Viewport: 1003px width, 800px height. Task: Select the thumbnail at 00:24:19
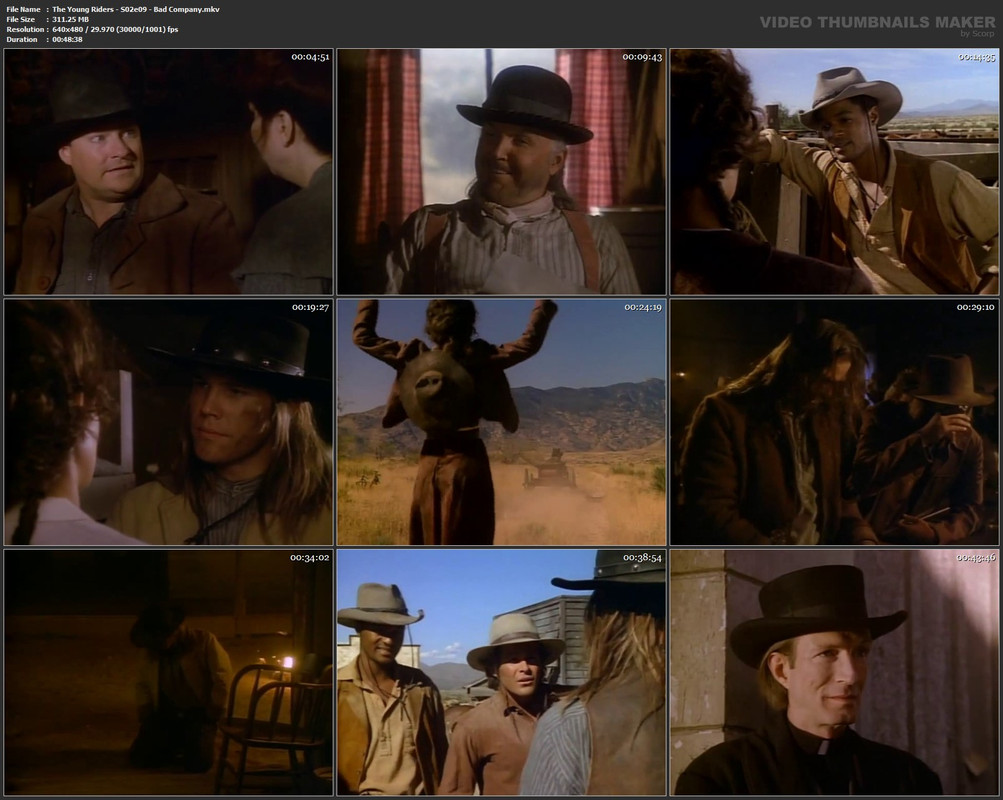(x=502, y=422)
